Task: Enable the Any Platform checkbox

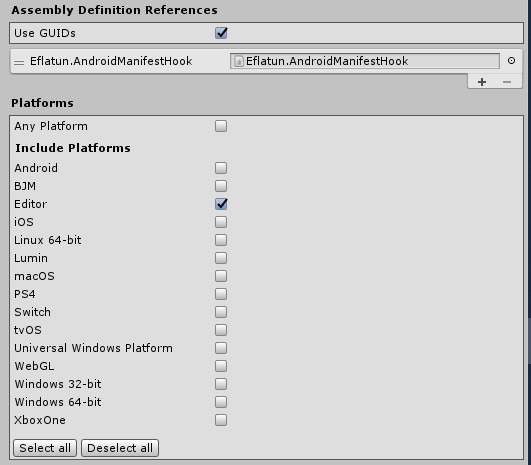Action: [221, 126]
